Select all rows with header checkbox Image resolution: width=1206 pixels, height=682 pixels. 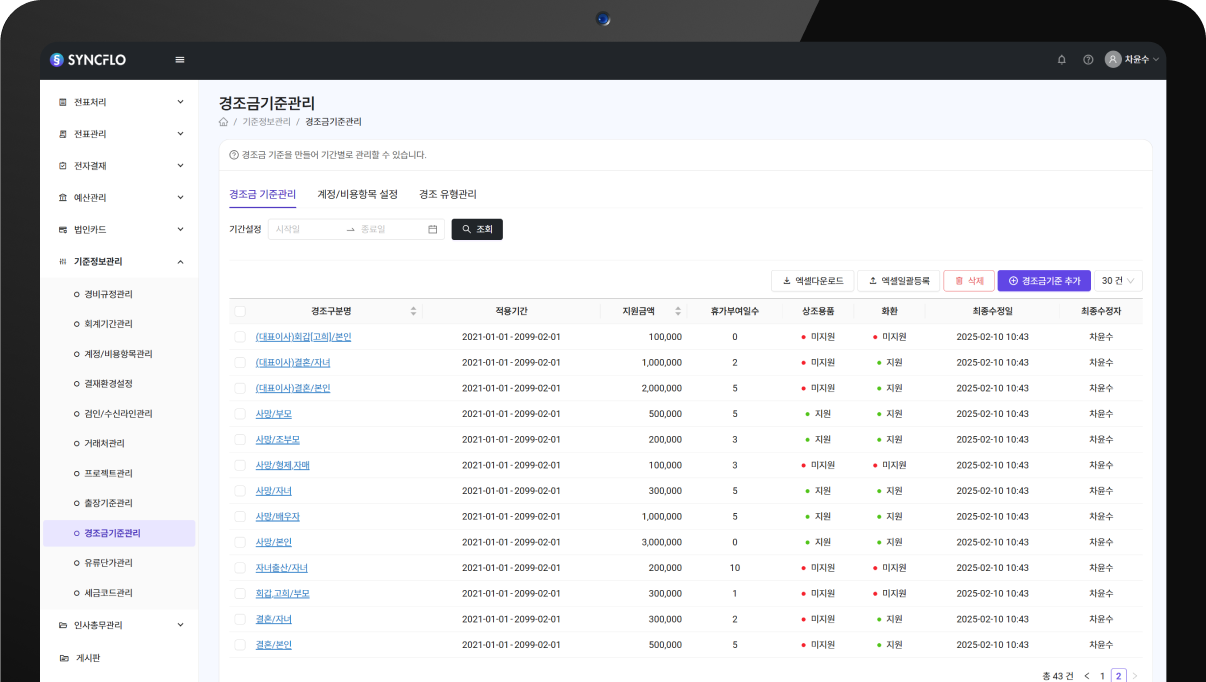[240, 311]
